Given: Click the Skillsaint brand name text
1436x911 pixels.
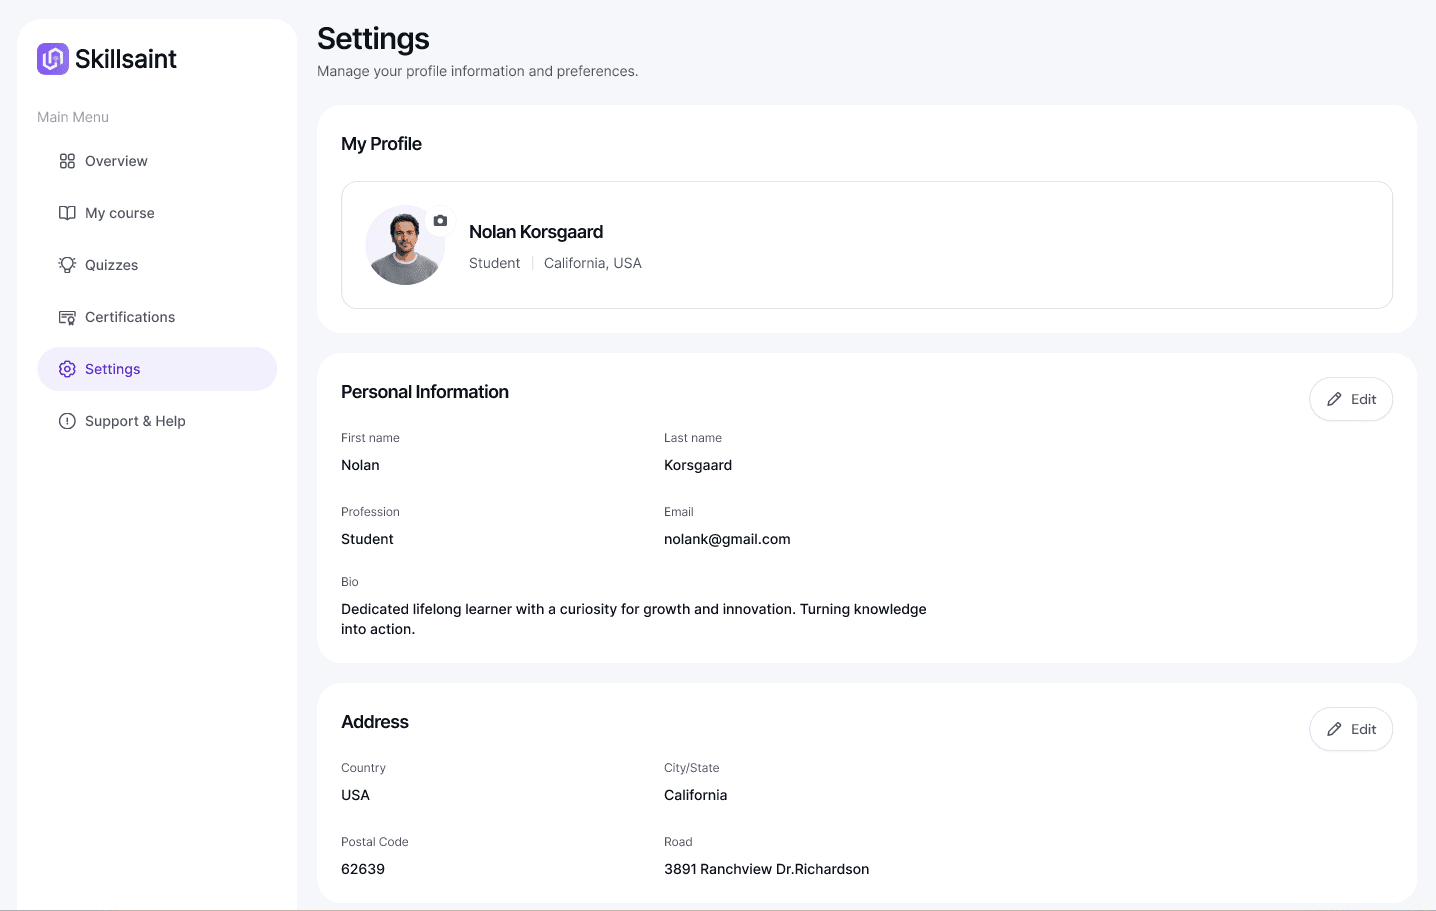Looking at the screenshot, I should 126,59.
